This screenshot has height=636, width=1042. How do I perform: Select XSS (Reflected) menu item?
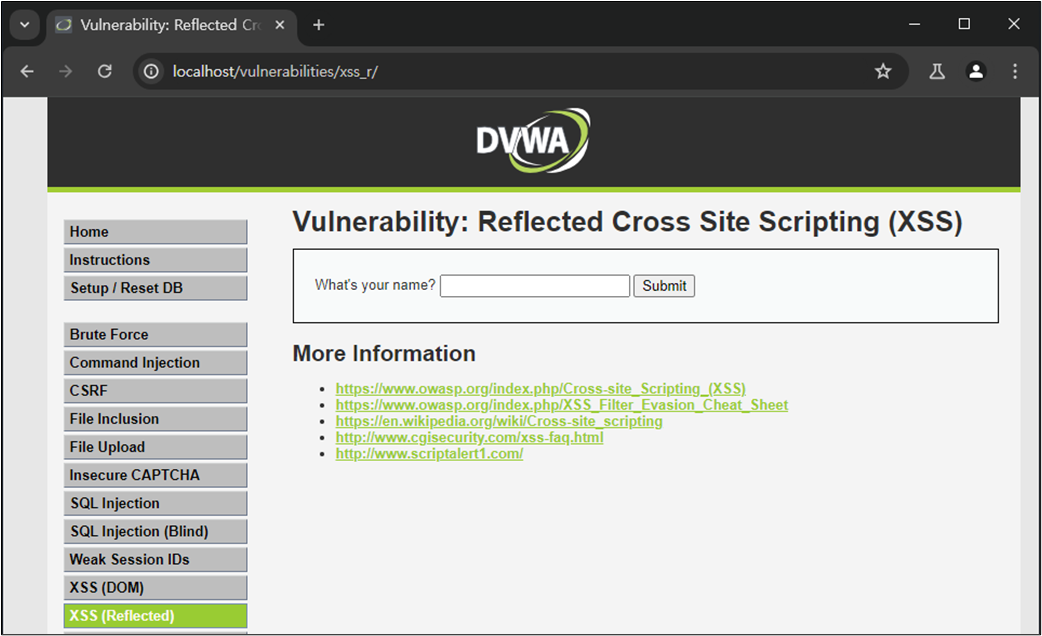click(x=156, y=615)
